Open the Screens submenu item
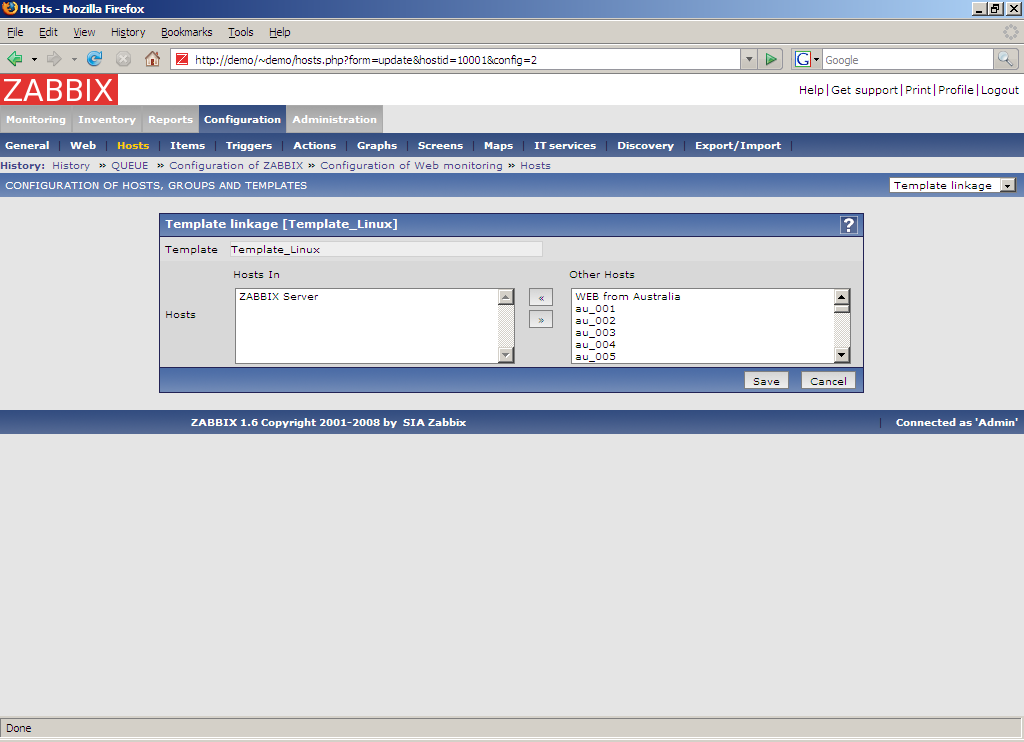Image resolution: width=1024 pixels, height=742 pixels. [440, 146]
